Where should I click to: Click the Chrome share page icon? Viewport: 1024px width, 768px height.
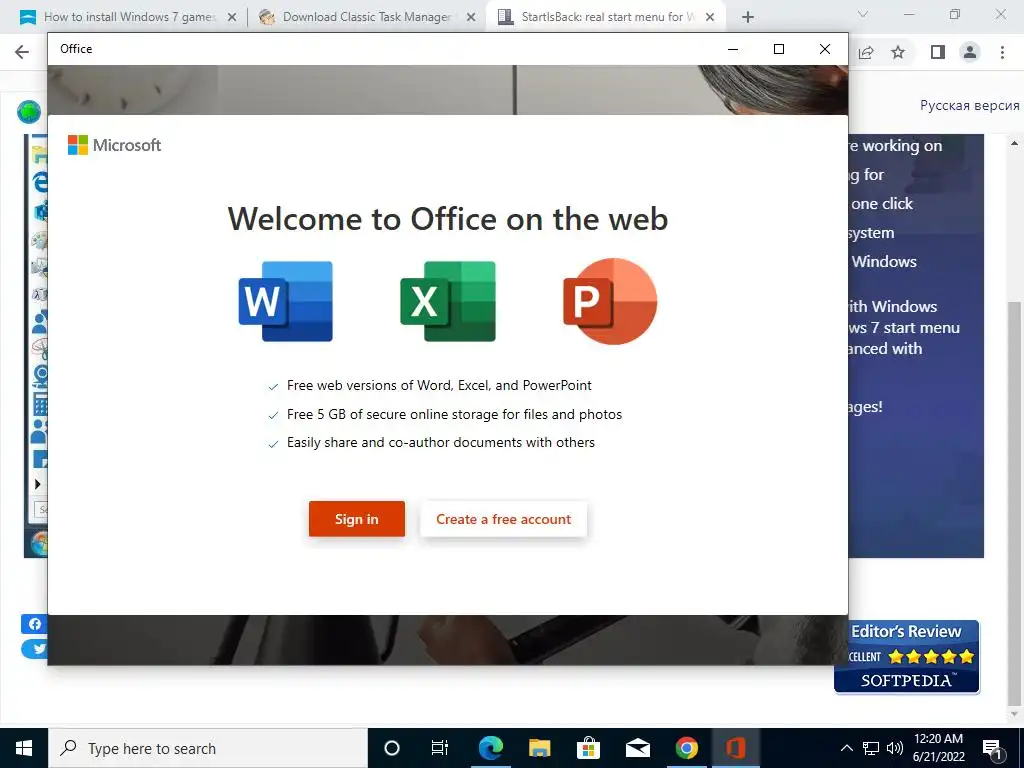[x=866, y=52]
